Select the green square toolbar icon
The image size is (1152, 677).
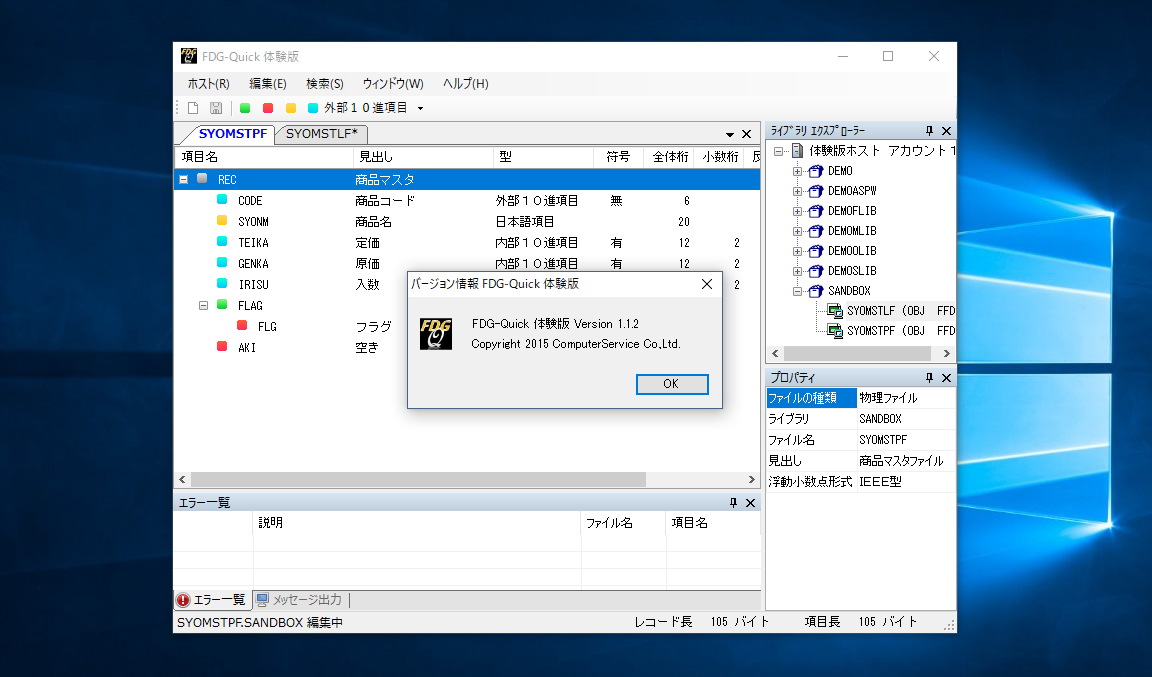point(245,108)
